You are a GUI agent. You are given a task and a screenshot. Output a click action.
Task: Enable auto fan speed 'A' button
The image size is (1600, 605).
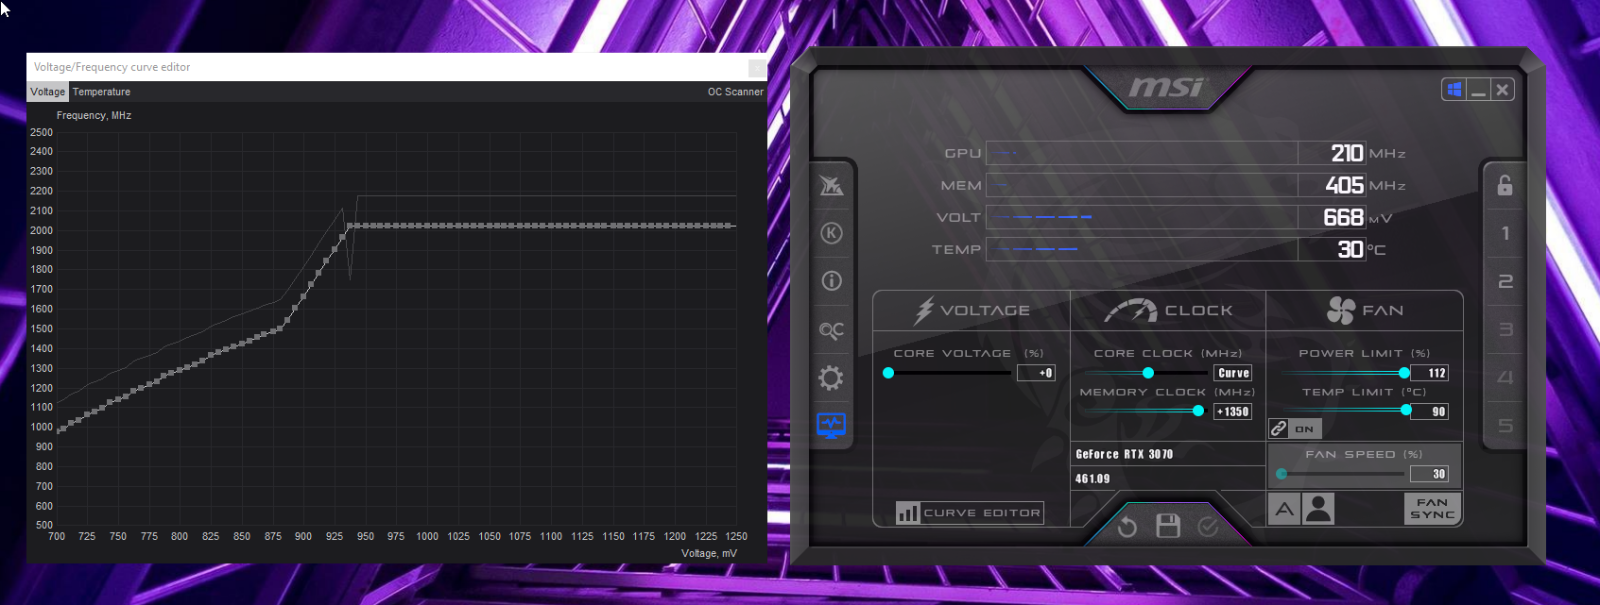[x=1284, y=509]
